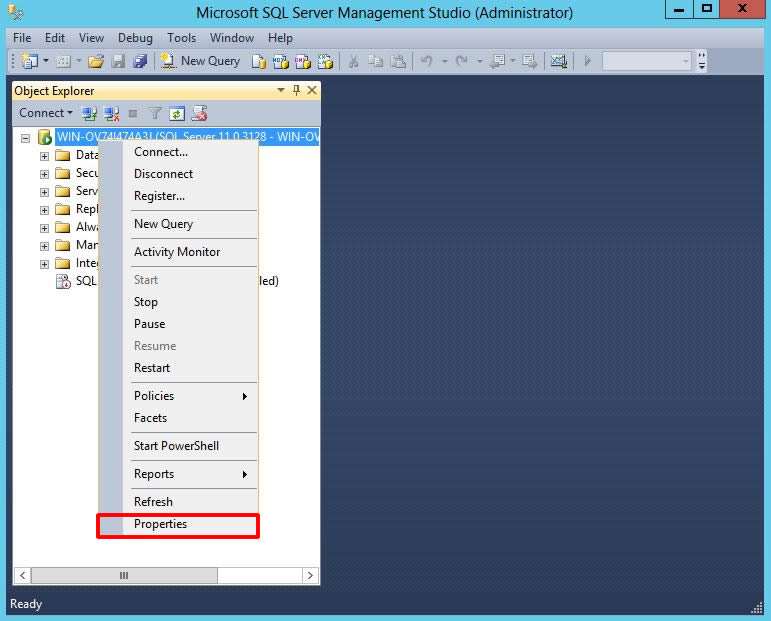The width and height of the screenshot is (771, 621).
Task: Click the Open File folder icon
Action: click(96, 61)
